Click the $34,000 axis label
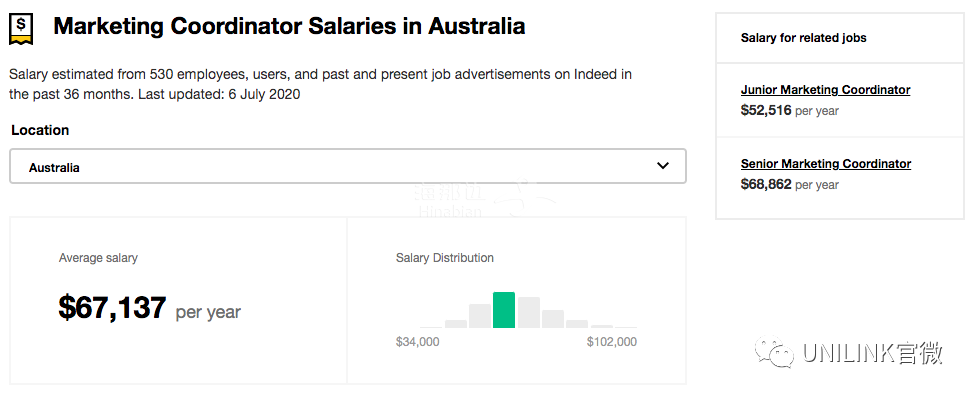The image size is (974, 396). 417,342
